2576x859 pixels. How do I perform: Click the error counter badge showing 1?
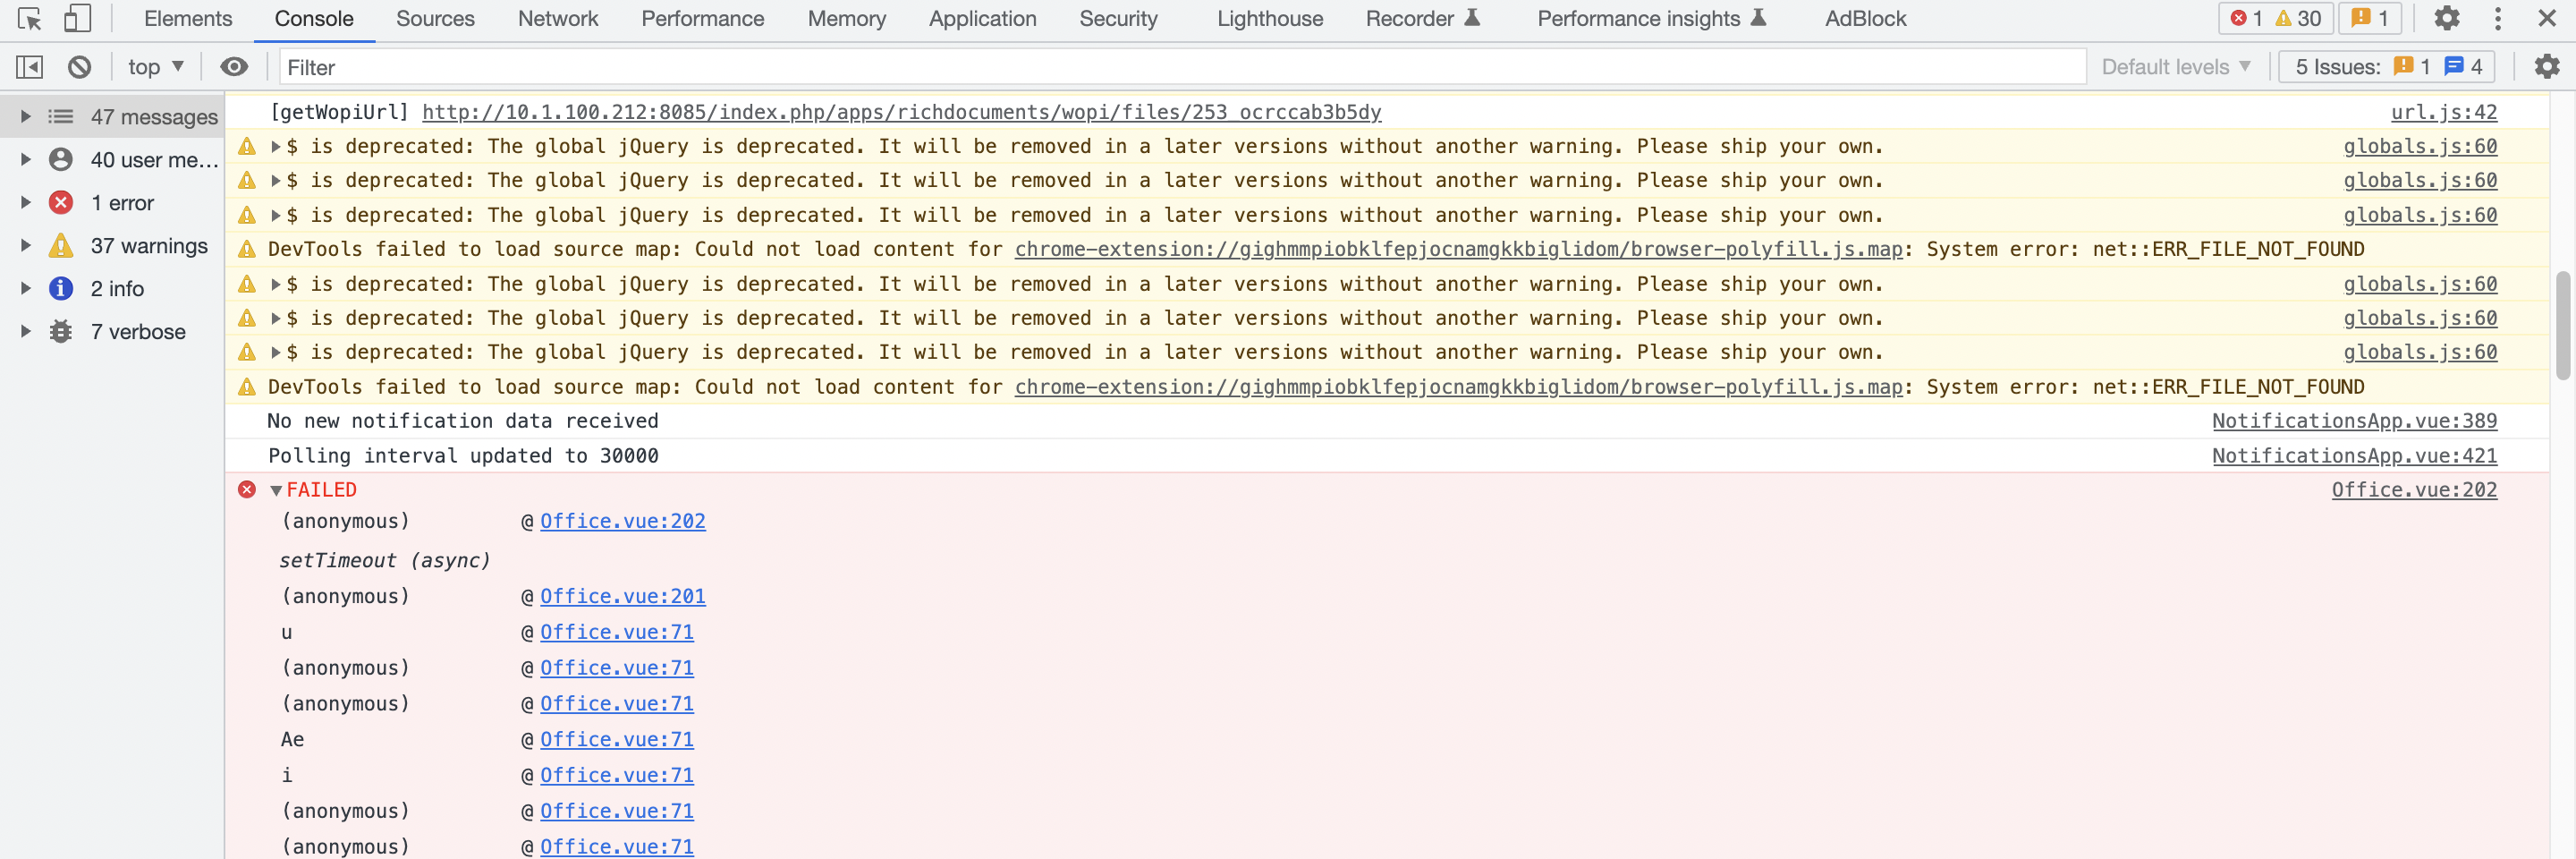(x=2248, y=18)
